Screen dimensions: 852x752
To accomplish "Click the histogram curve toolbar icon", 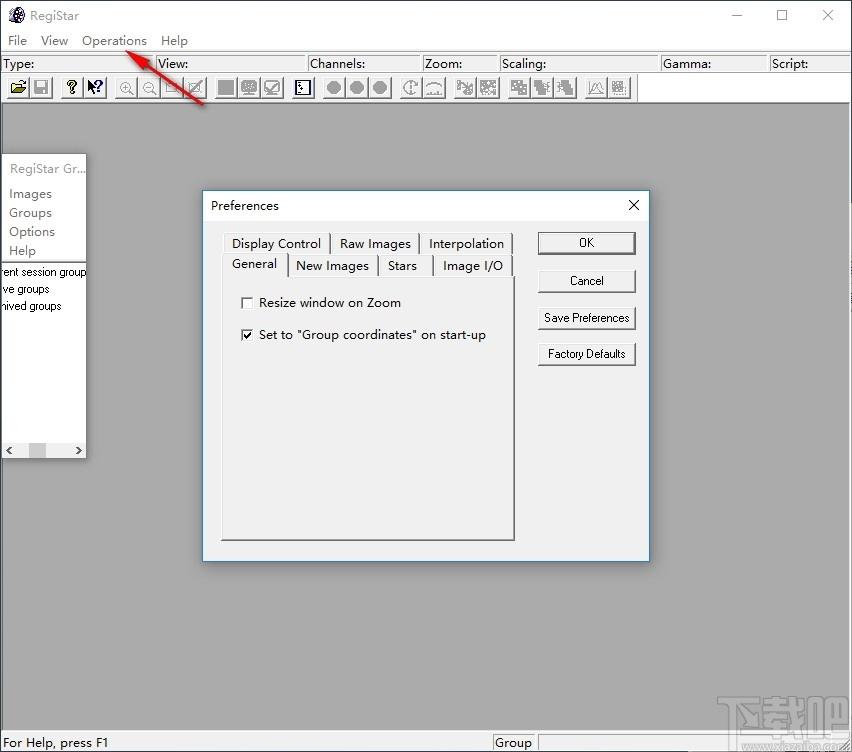I will 596,87.
